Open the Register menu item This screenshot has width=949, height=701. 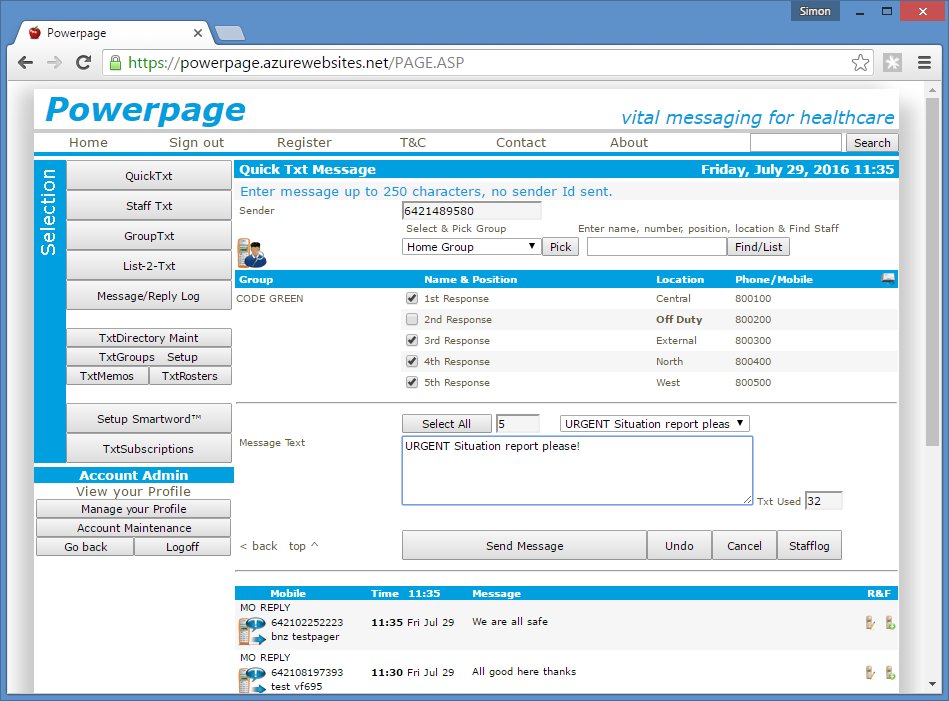click(x=304, y=142)
